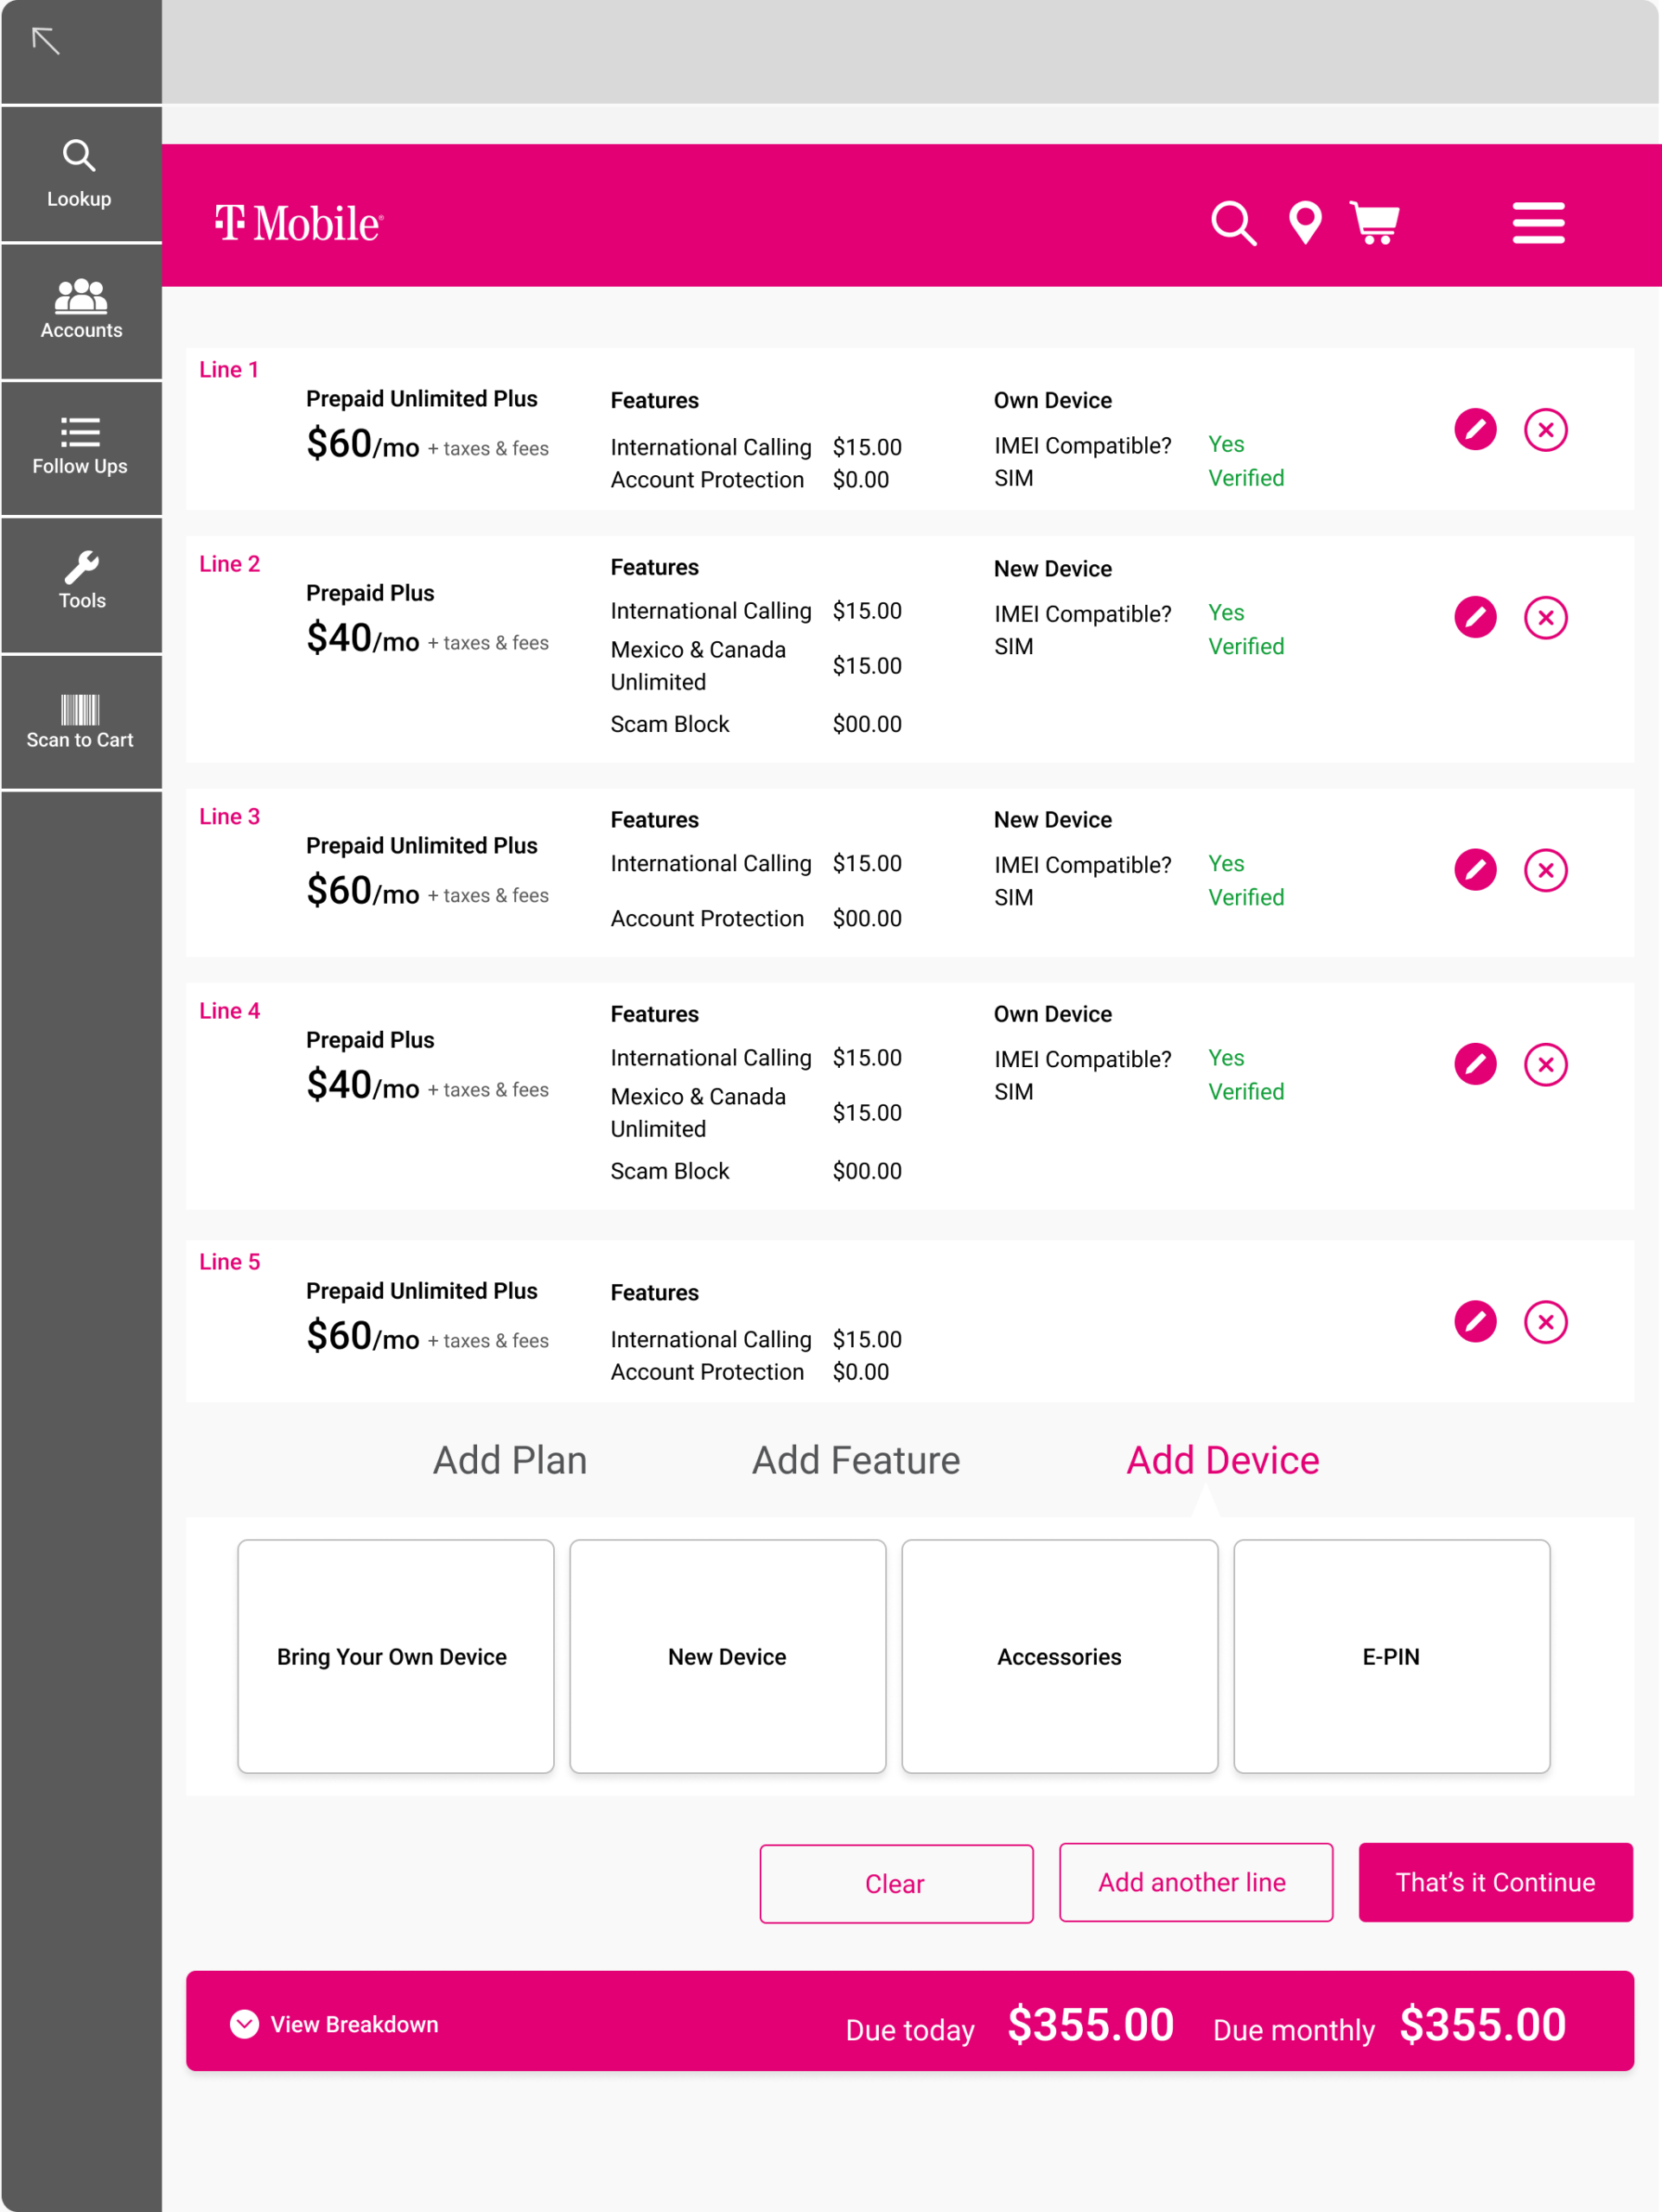Open Scan to Cart barcode scanner

click(80, 720)
